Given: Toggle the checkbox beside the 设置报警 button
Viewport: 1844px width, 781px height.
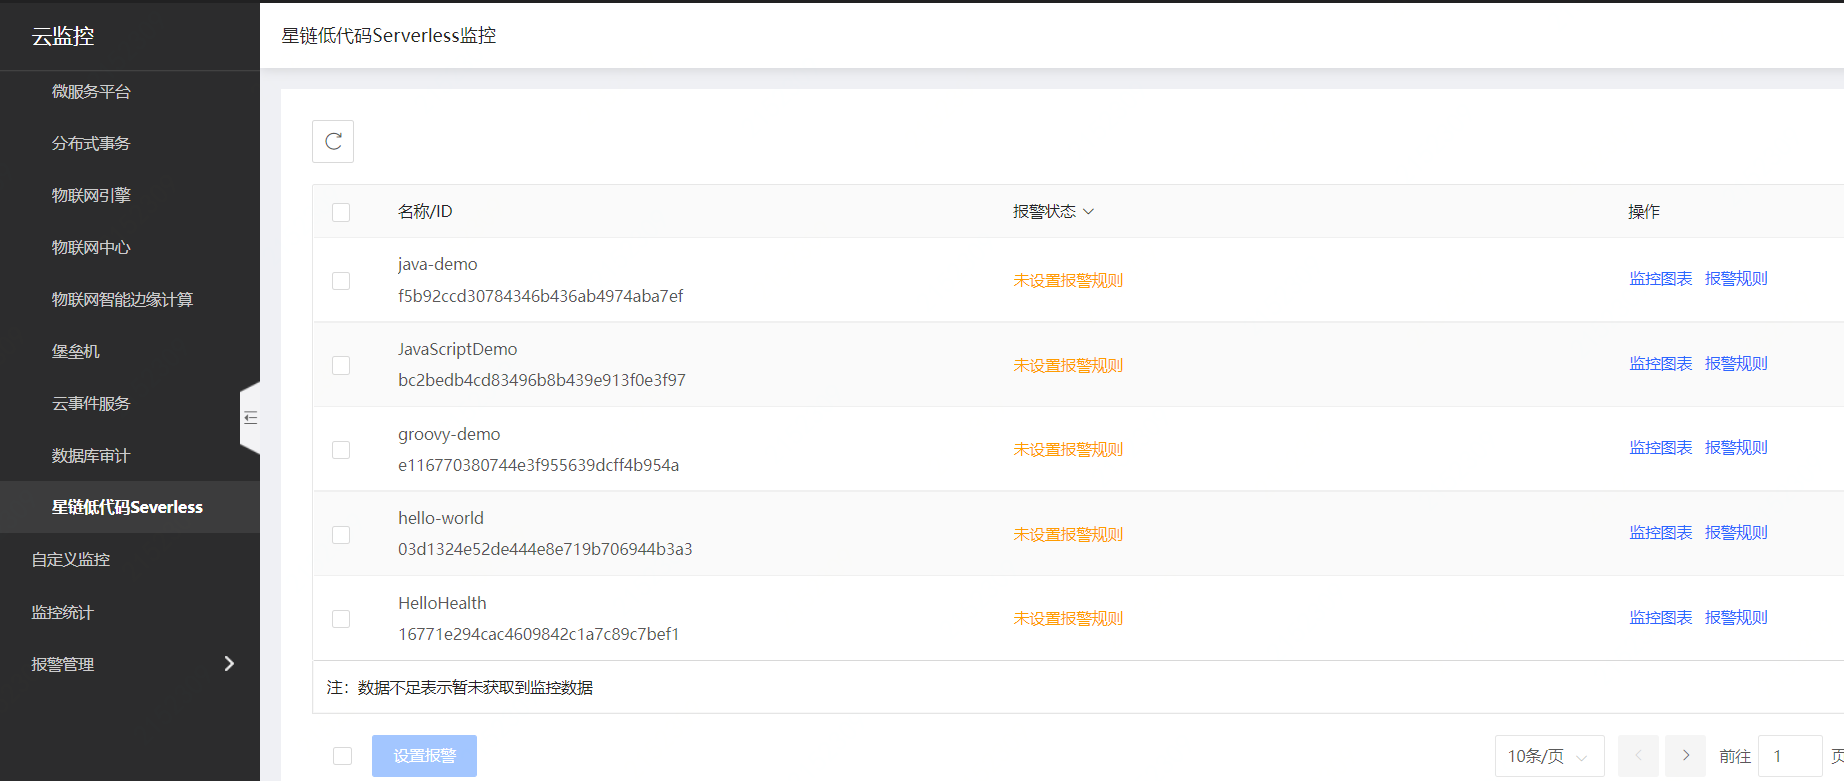Looking at the screenshot, I should 342,756.
